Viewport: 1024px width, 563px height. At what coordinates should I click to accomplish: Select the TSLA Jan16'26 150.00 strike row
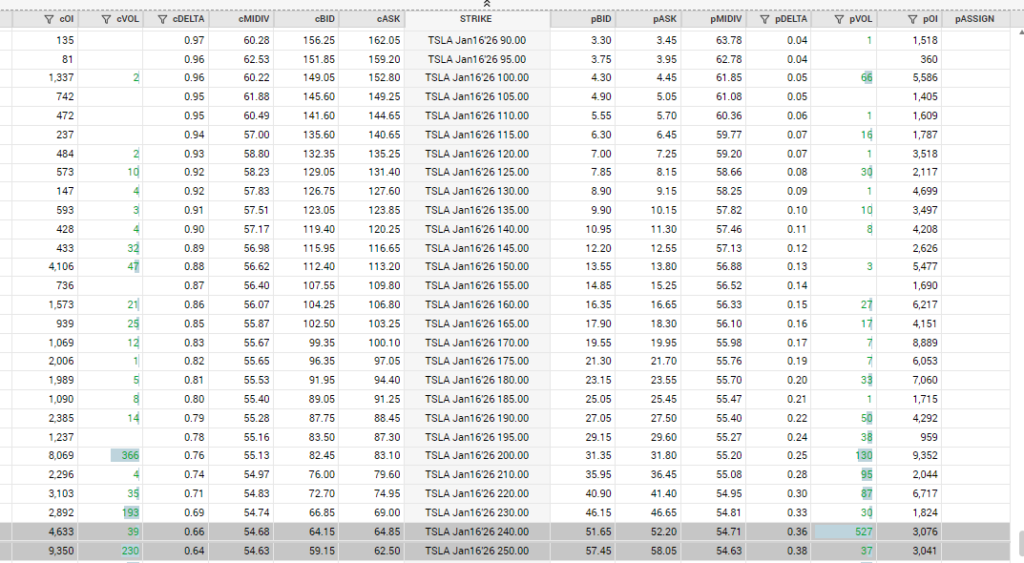[477, 266]
